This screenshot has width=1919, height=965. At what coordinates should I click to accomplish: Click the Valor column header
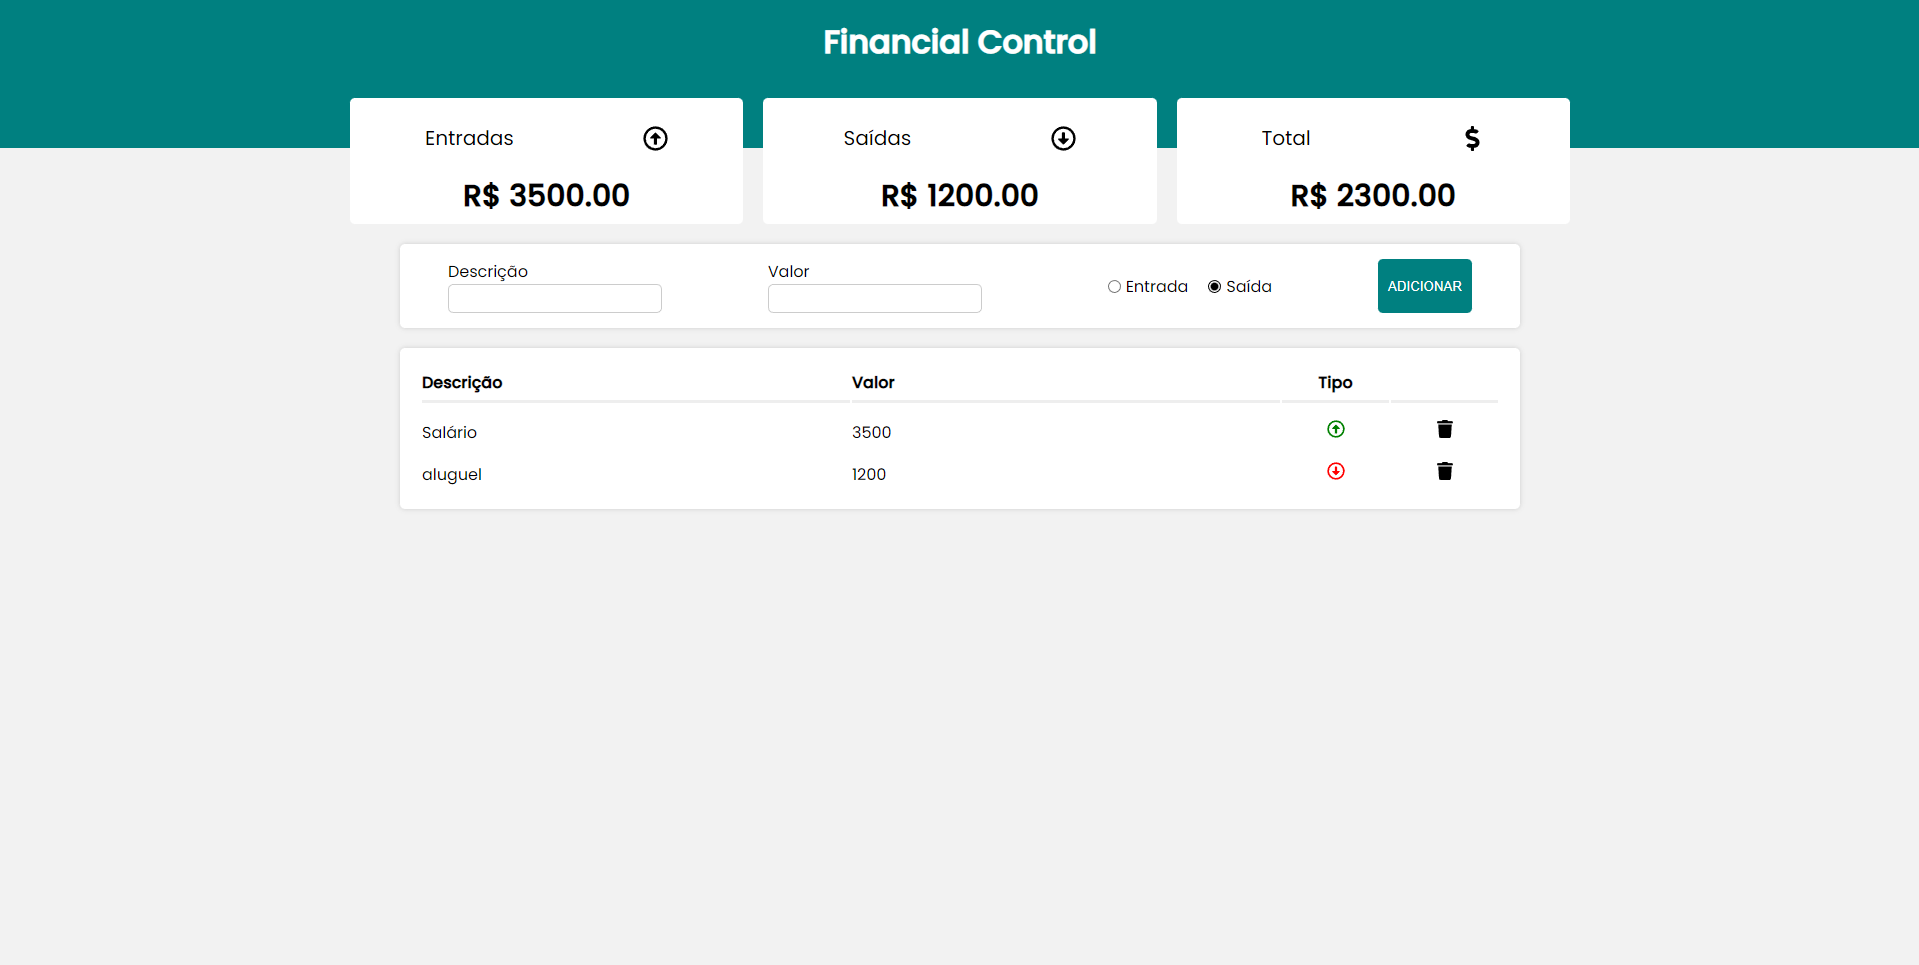[x=873, y=382]
